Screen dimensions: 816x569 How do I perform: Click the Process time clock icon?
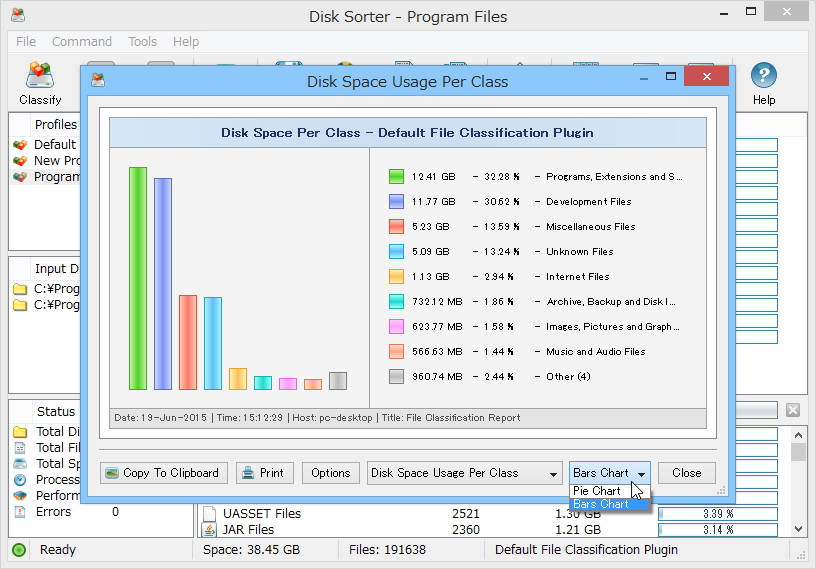point(20,480)
